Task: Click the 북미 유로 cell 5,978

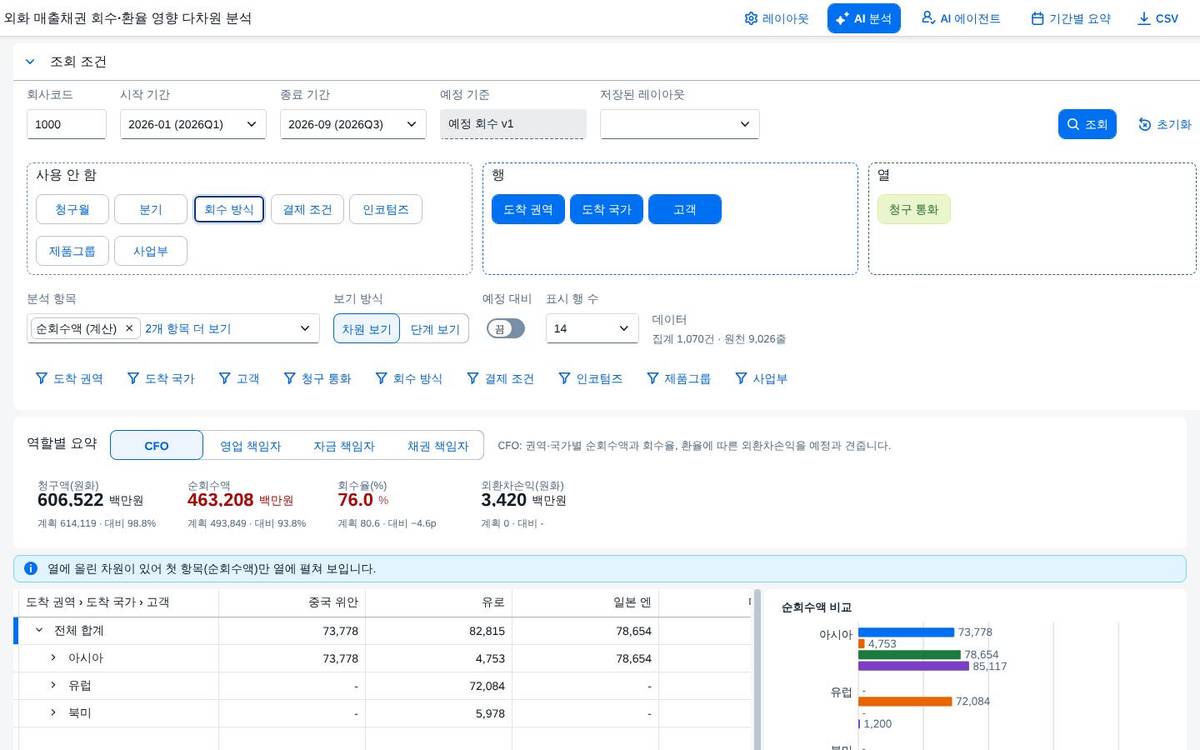Action: [440, 712]
